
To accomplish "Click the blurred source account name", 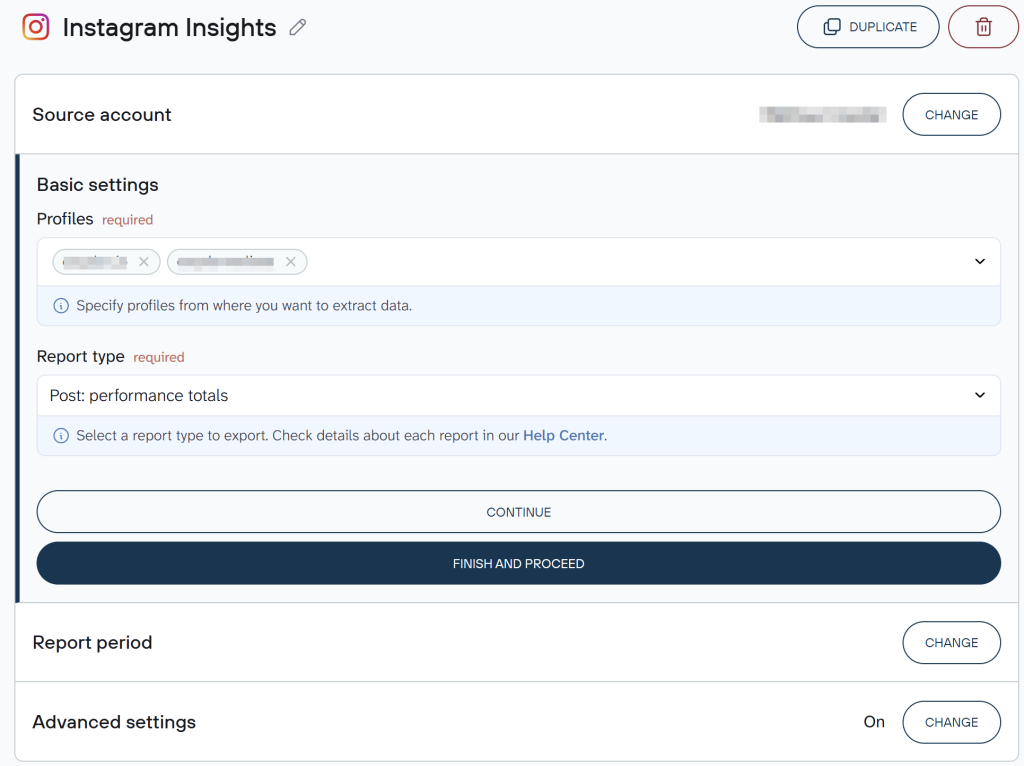I will (x=823, y=114).
